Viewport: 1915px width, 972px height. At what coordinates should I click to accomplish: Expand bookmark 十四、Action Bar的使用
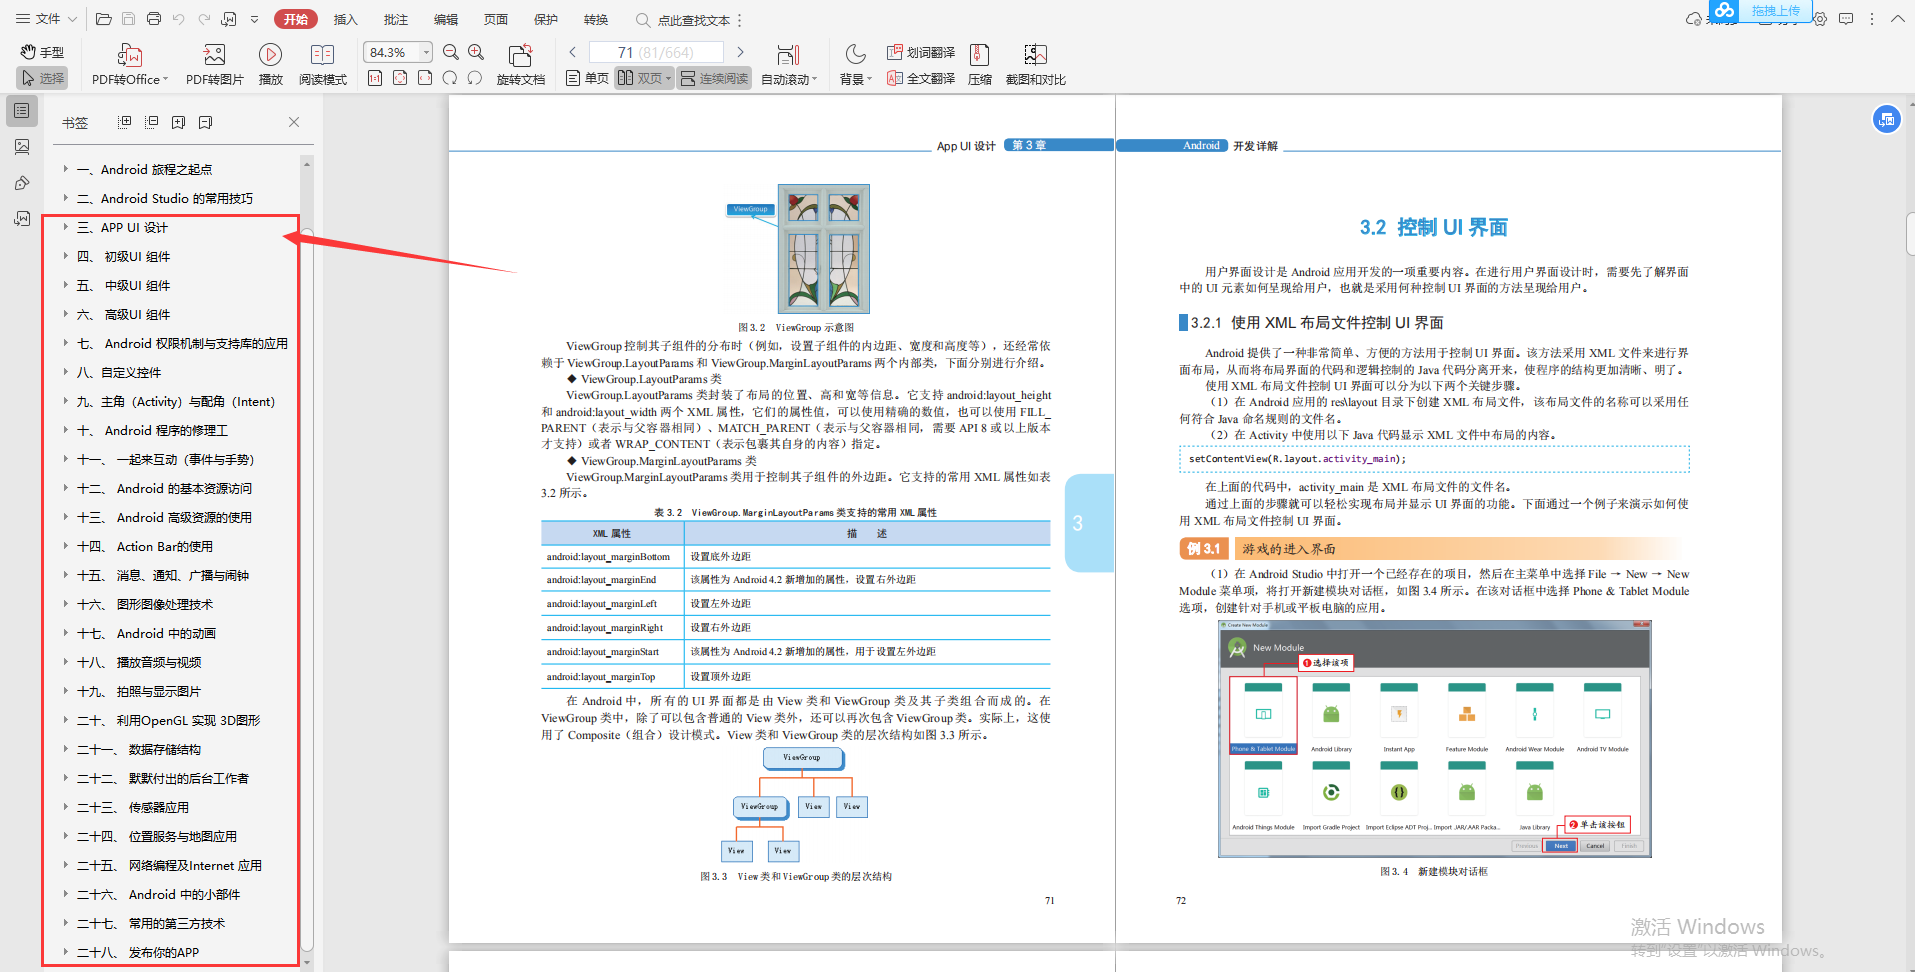[66, 546]
